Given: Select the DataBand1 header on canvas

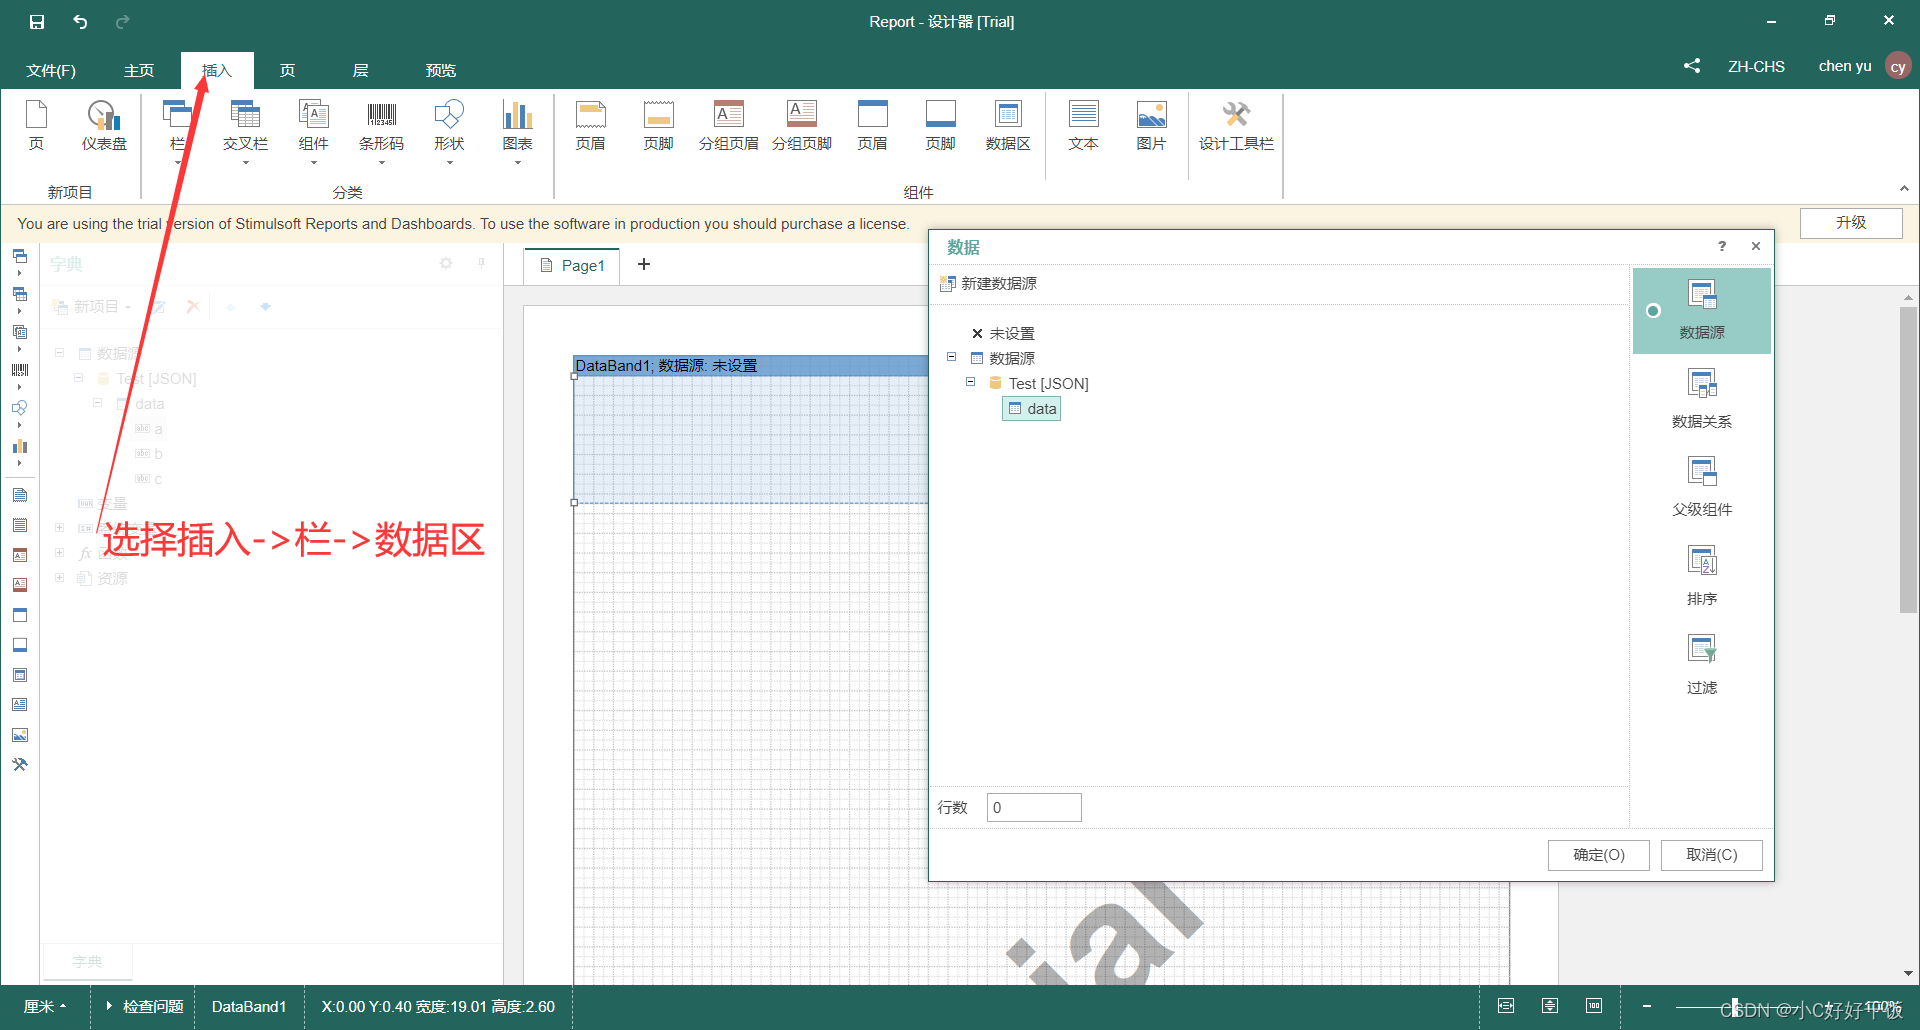Looking at the screenshot, I should 751,366.
